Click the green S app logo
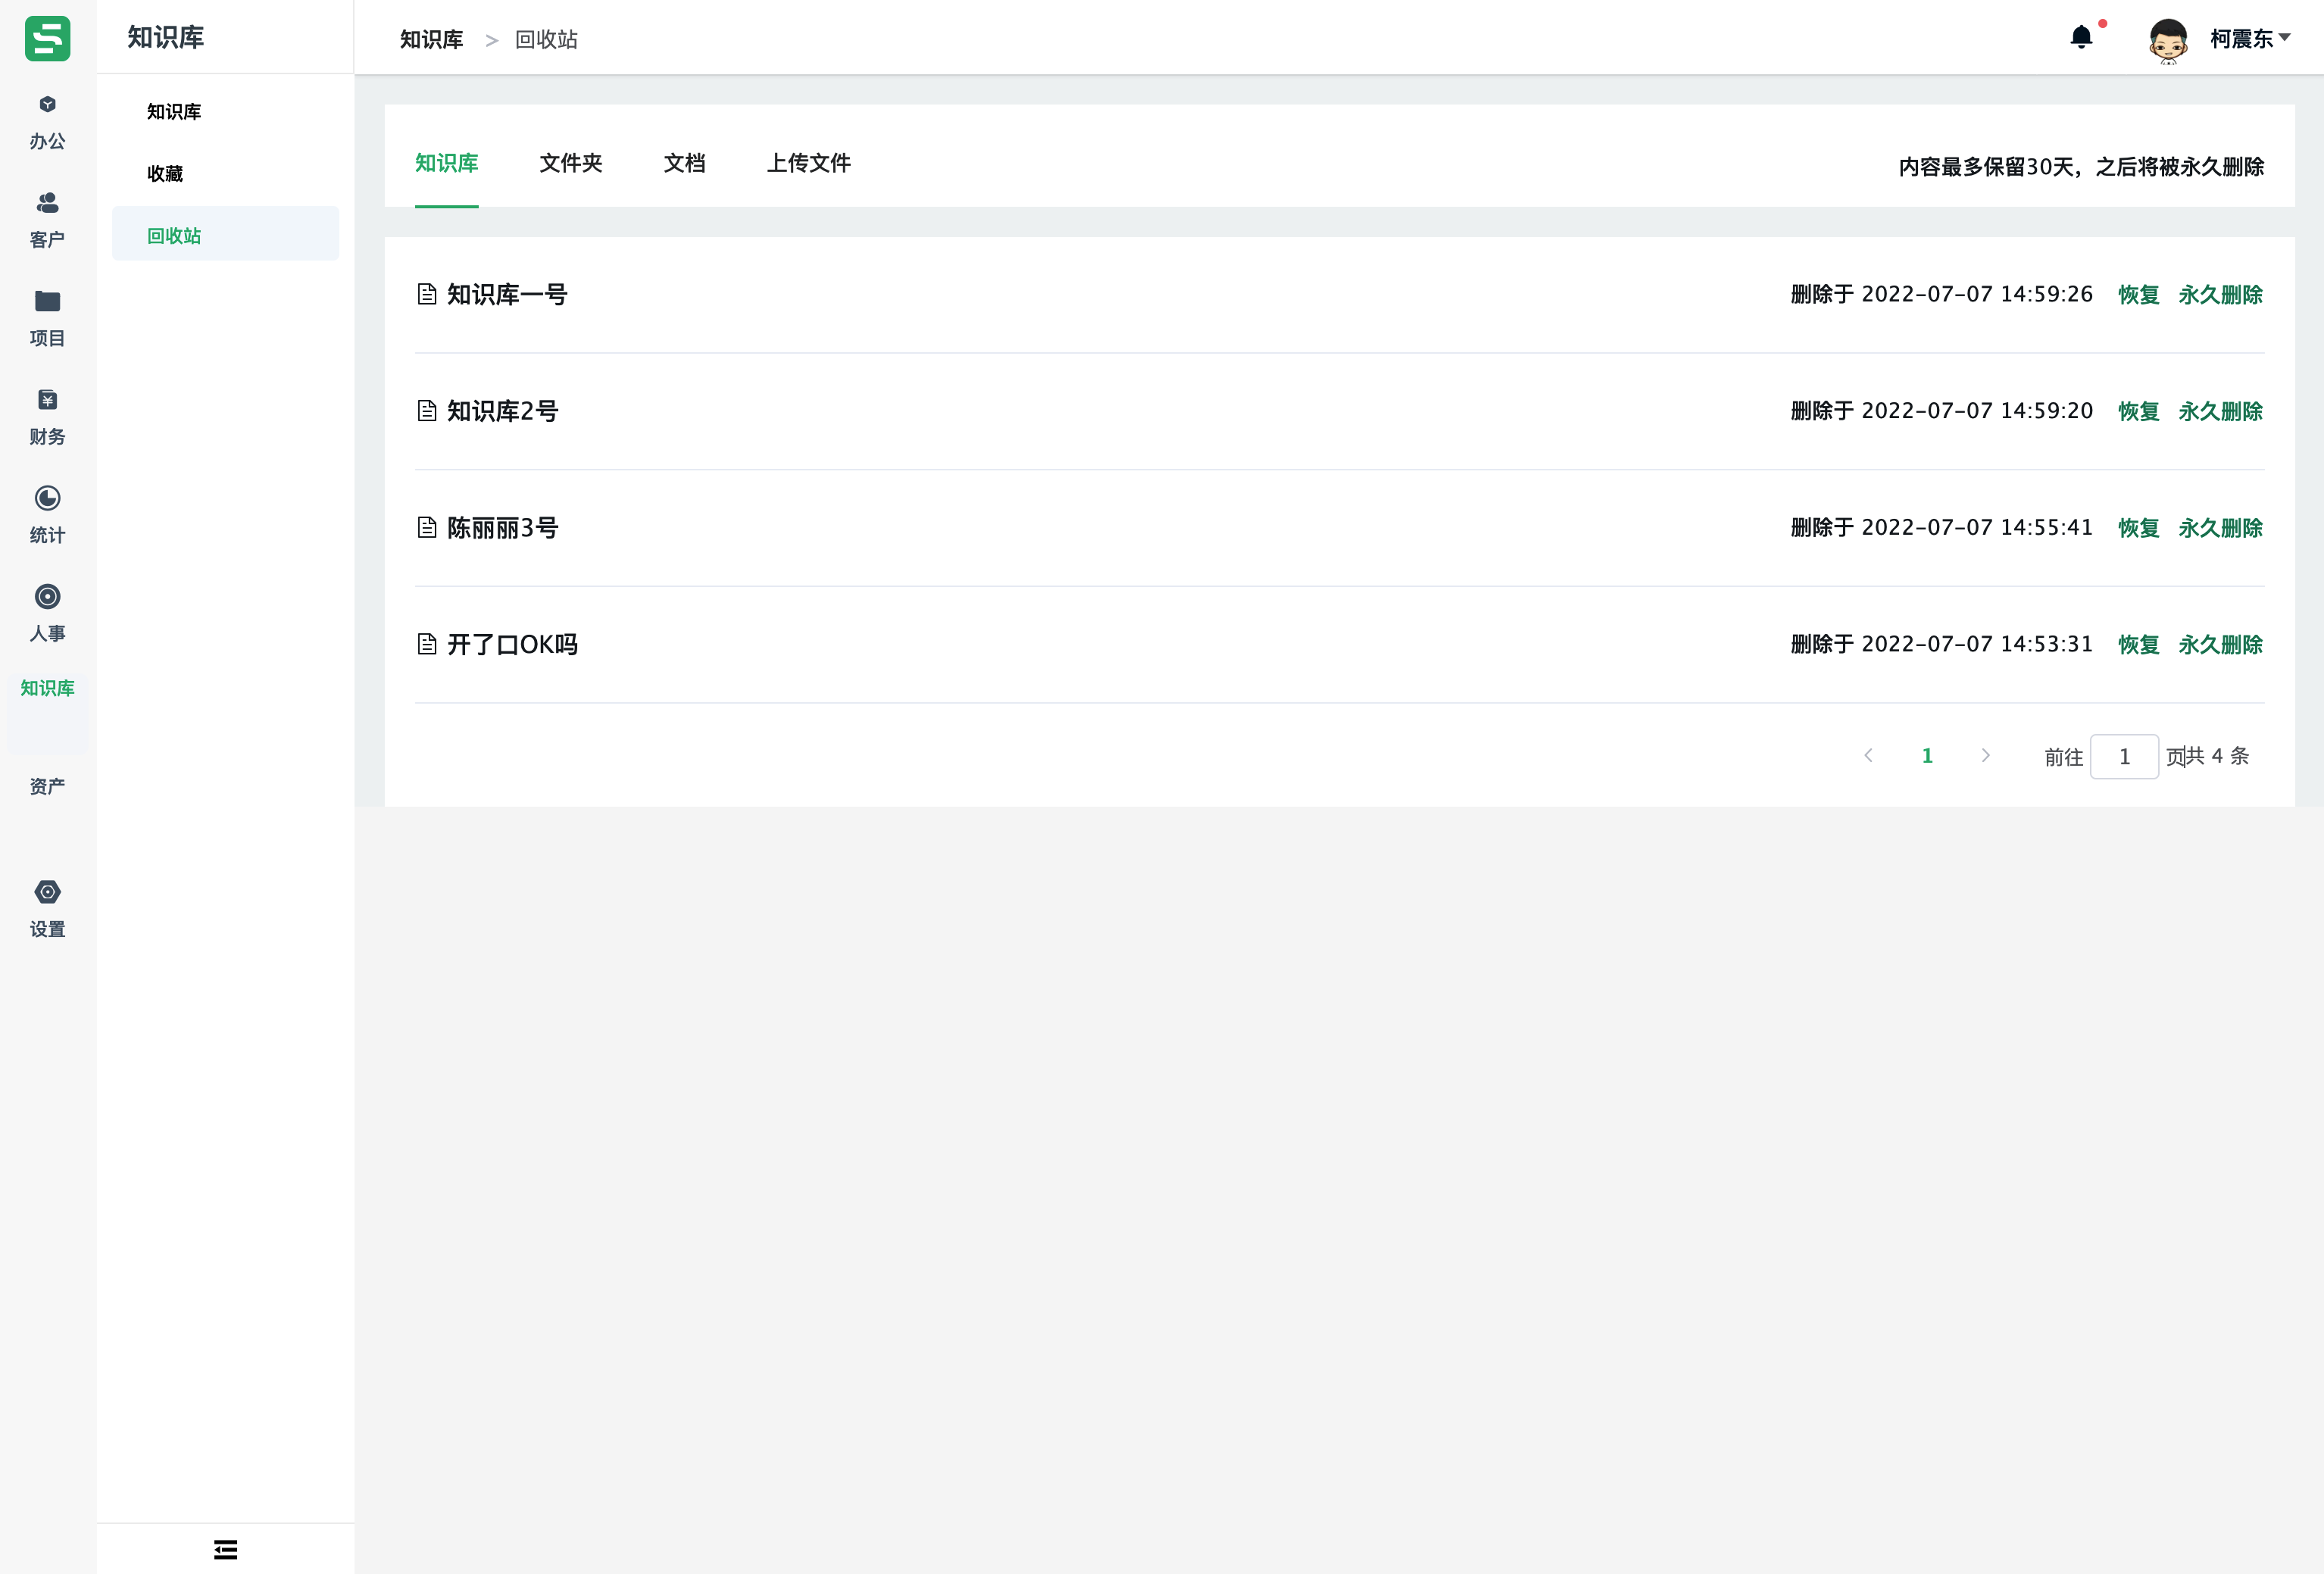2324x1574 pixels. coord(47,38)
